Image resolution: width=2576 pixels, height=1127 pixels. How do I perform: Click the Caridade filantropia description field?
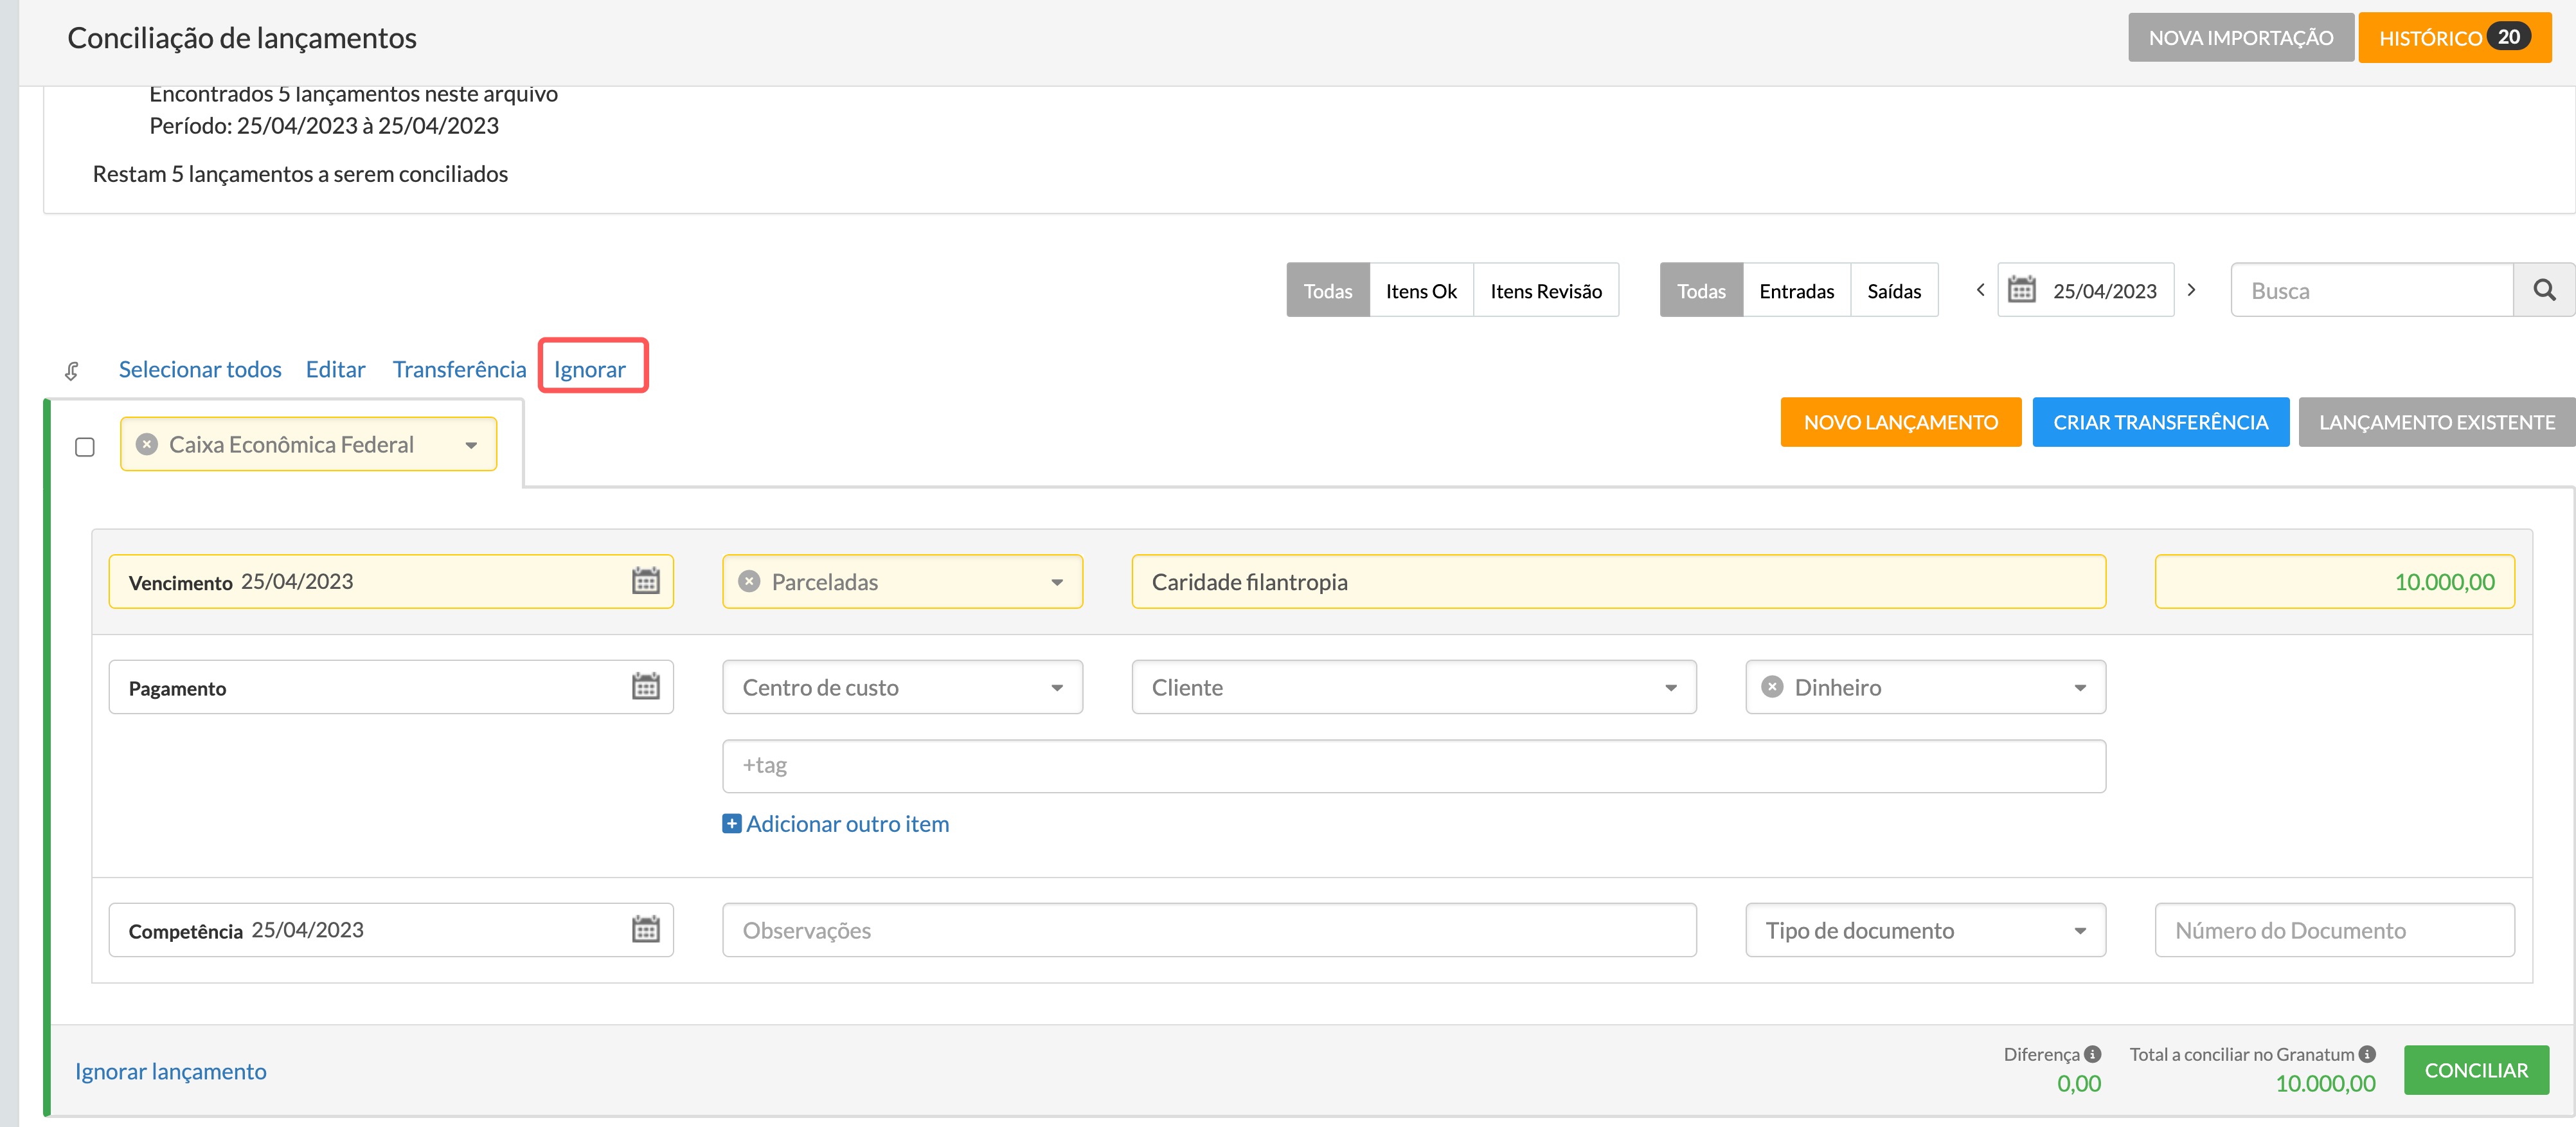(x=1618, y=582)
